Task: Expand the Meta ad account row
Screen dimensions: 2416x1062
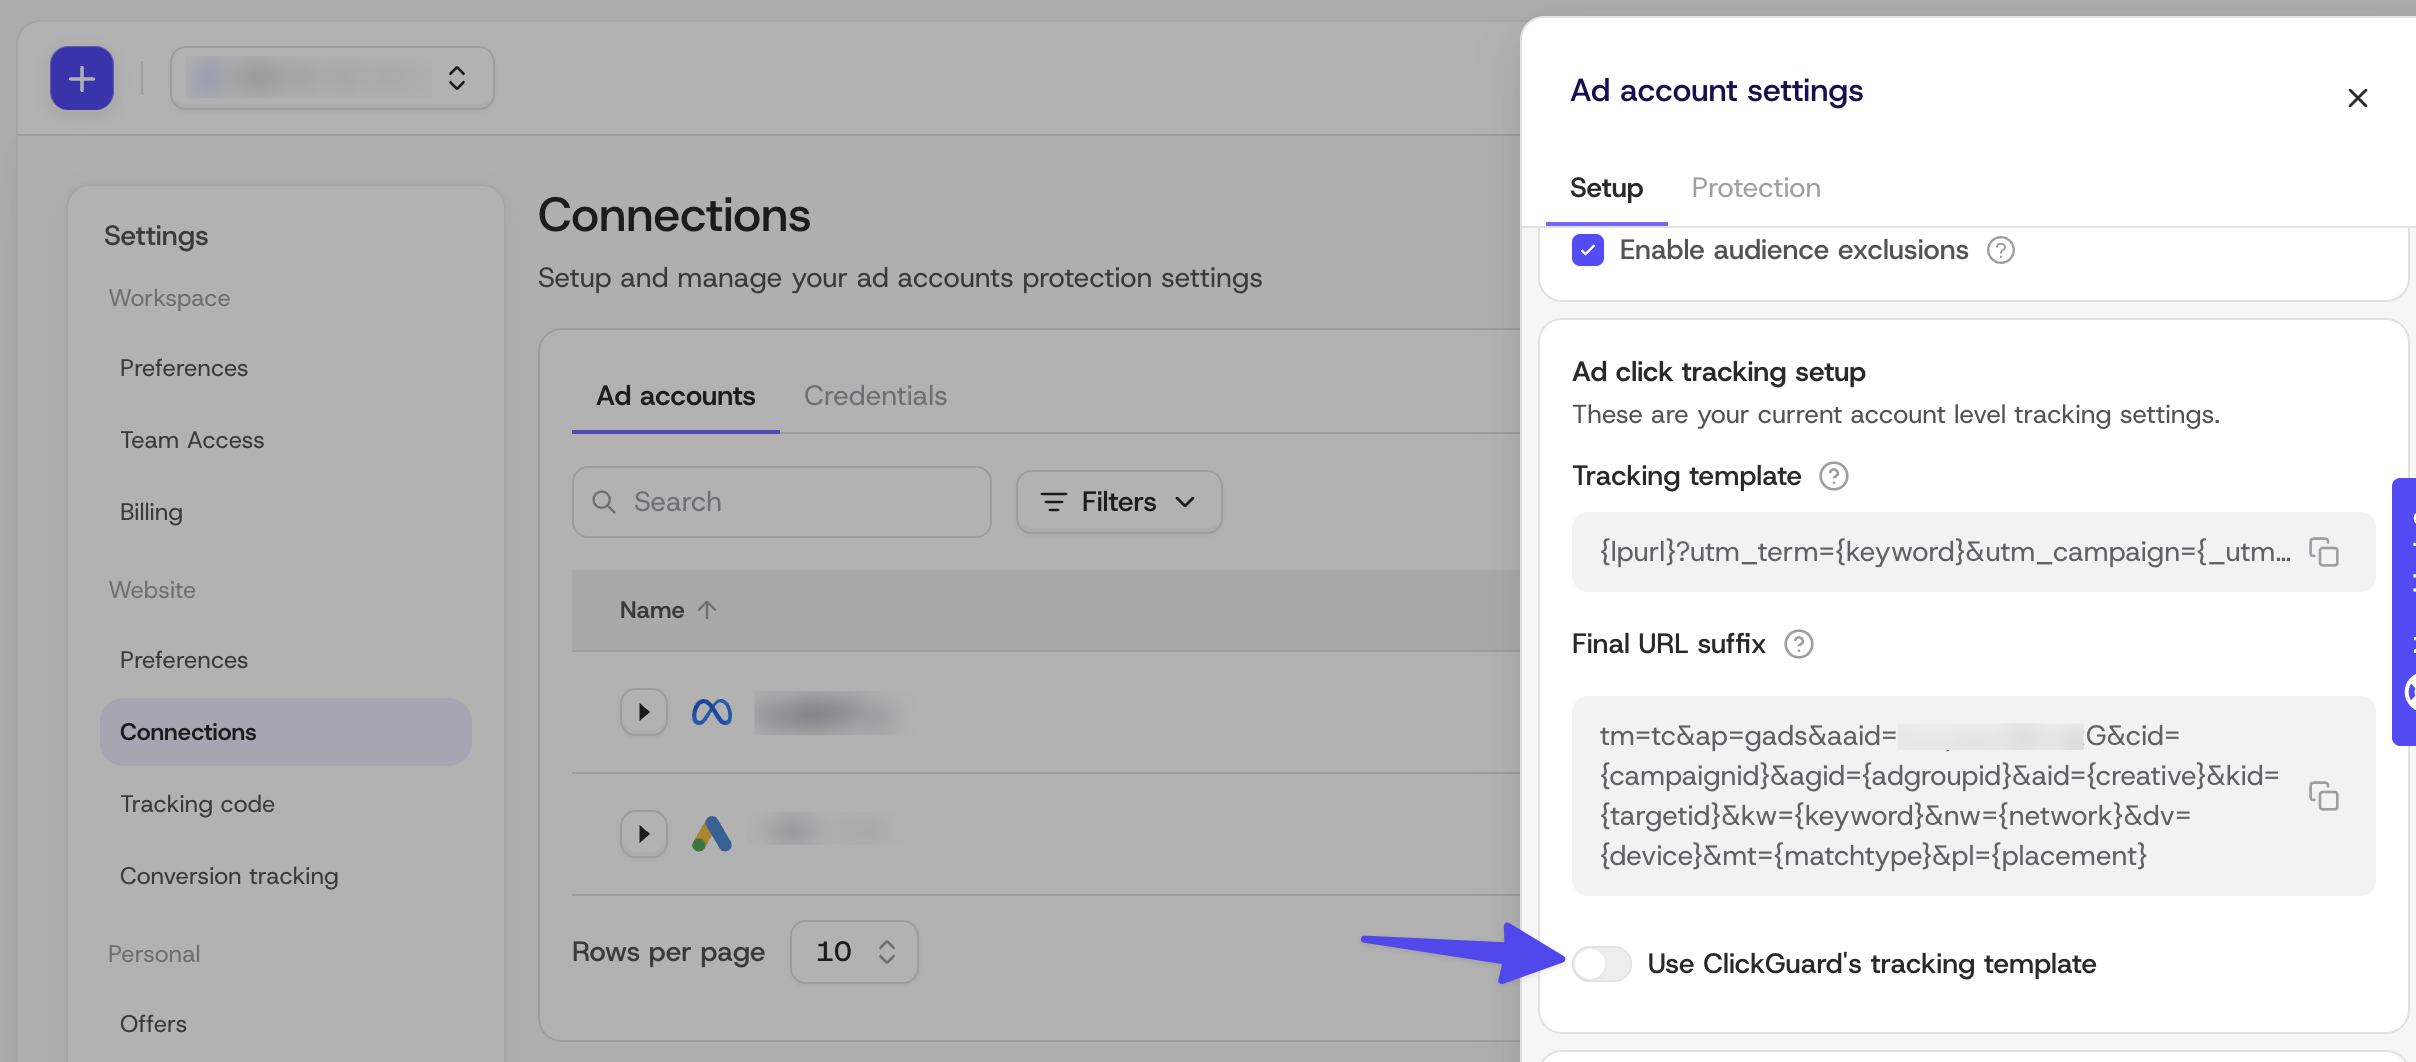Action: click(x=644, y=712)
